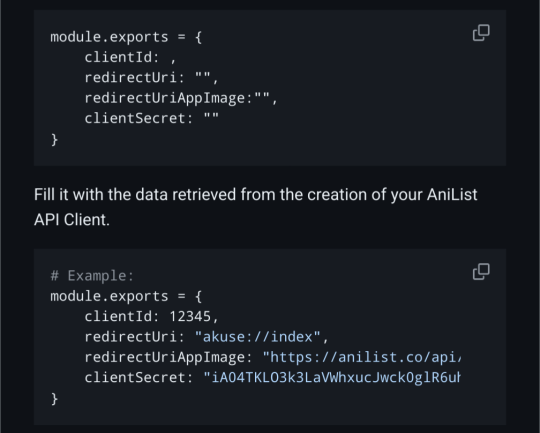Click the example clientSecret key label
Image resolution: width=540 pixels, height=433 pixels.
coord(139,378)
